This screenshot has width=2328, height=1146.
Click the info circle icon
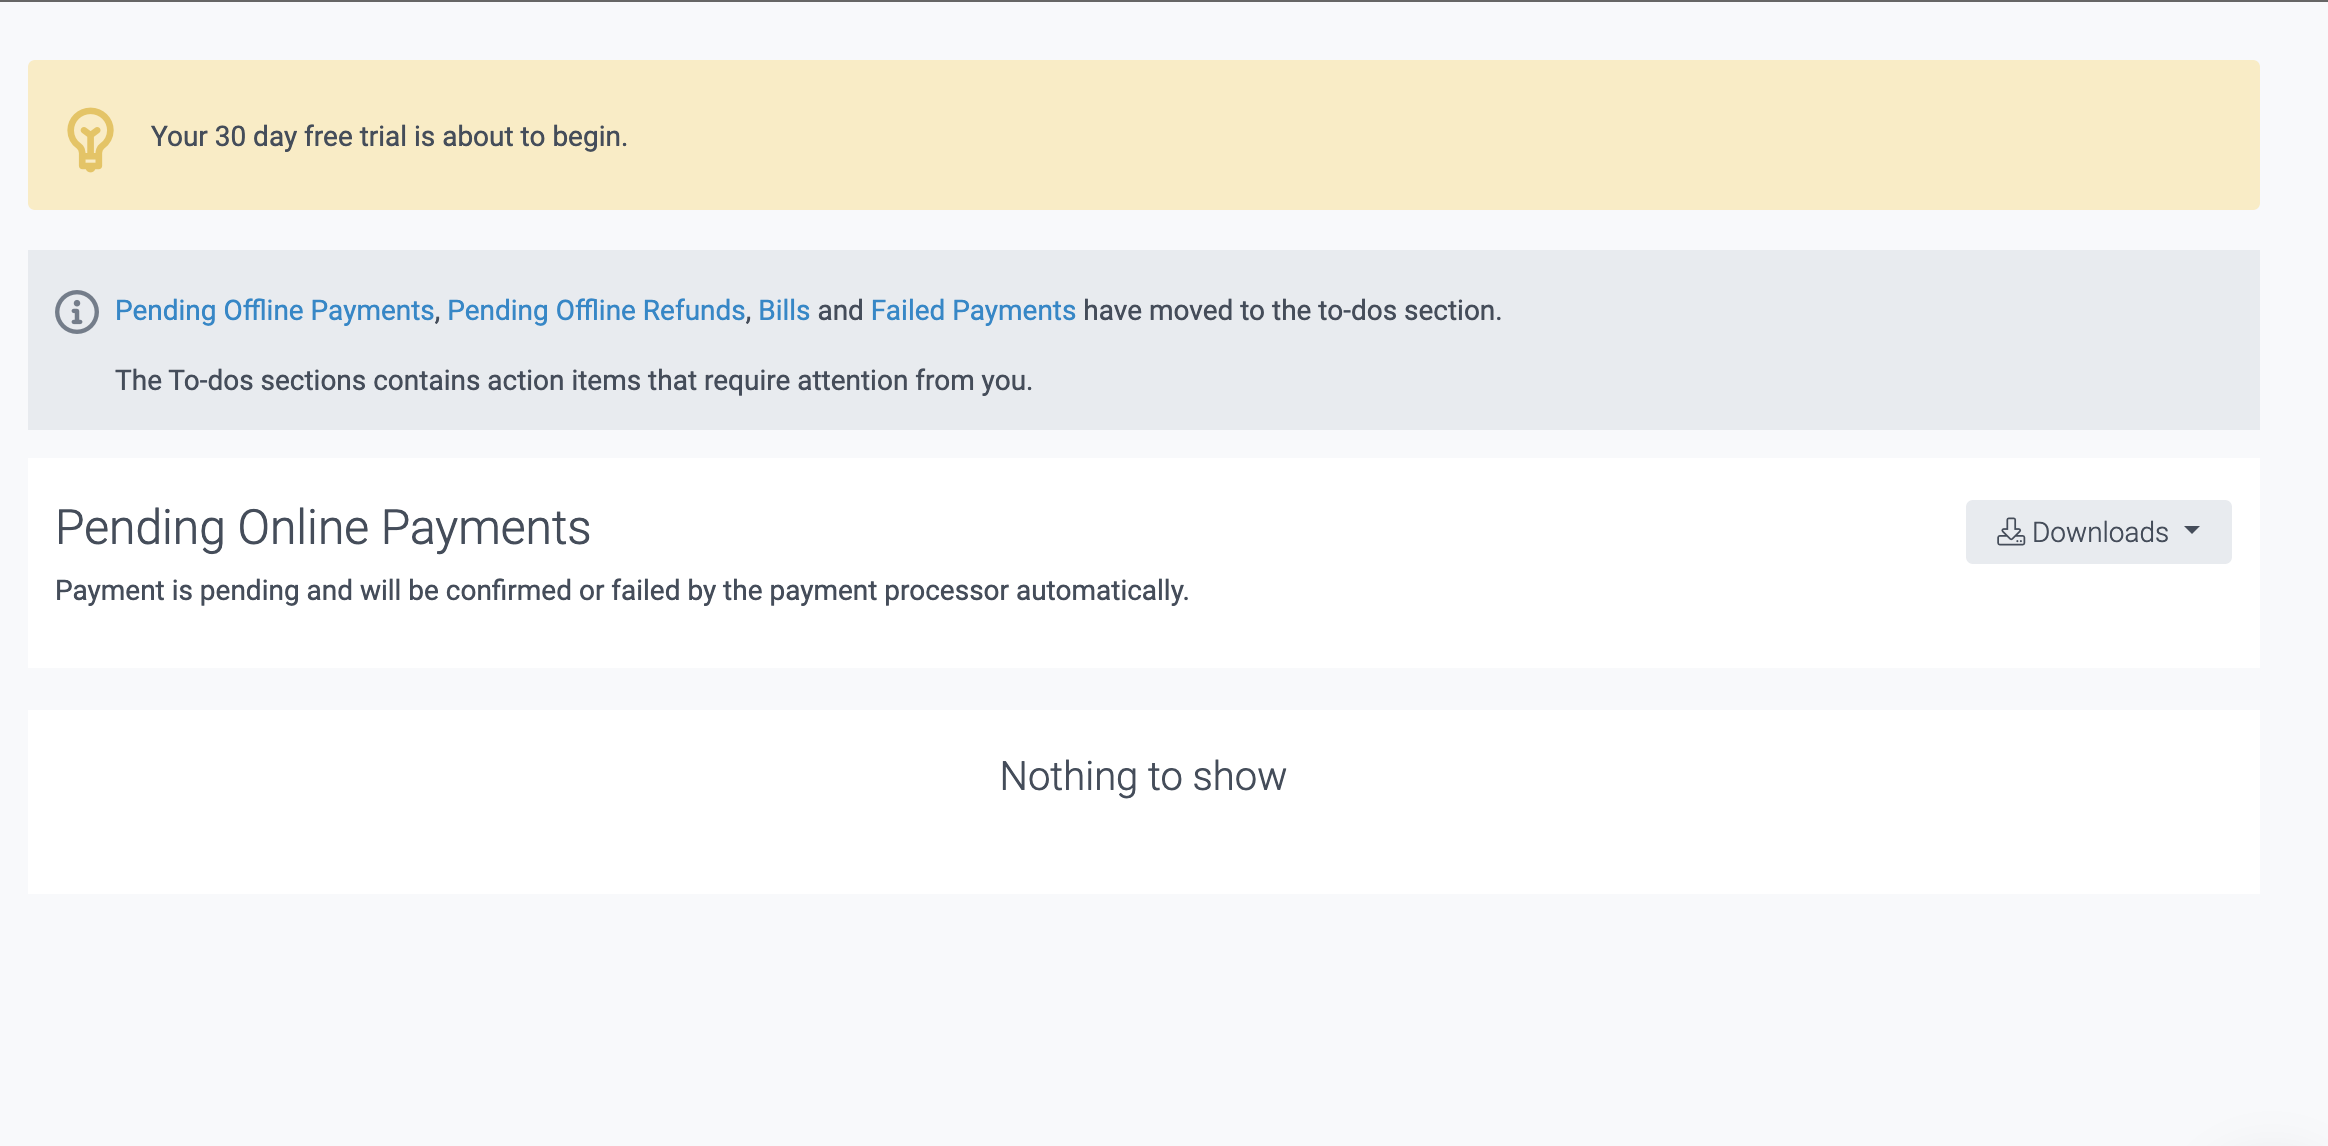pyautogui.click(x=77, y=311)
